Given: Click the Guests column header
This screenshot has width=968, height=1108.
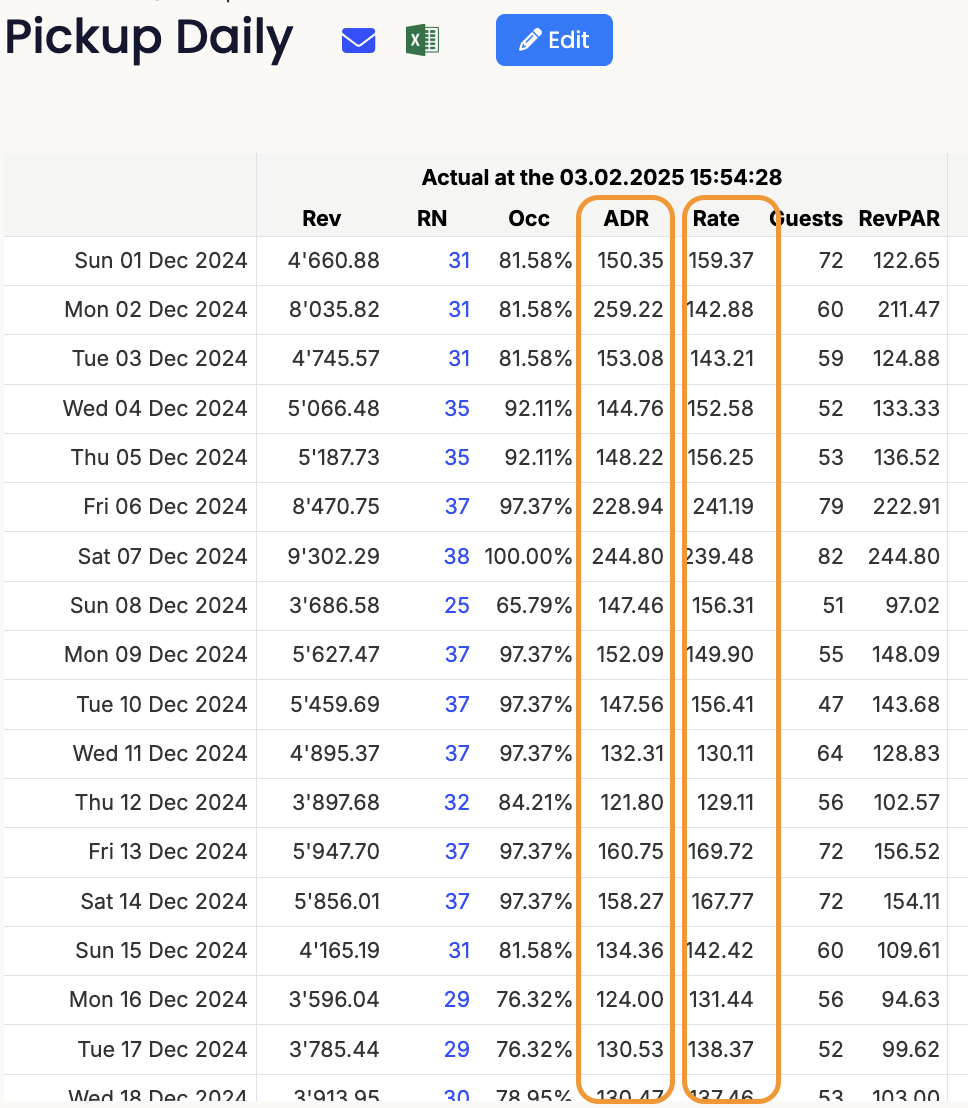Looking at the screenshot, I should (x=808, y=219).
